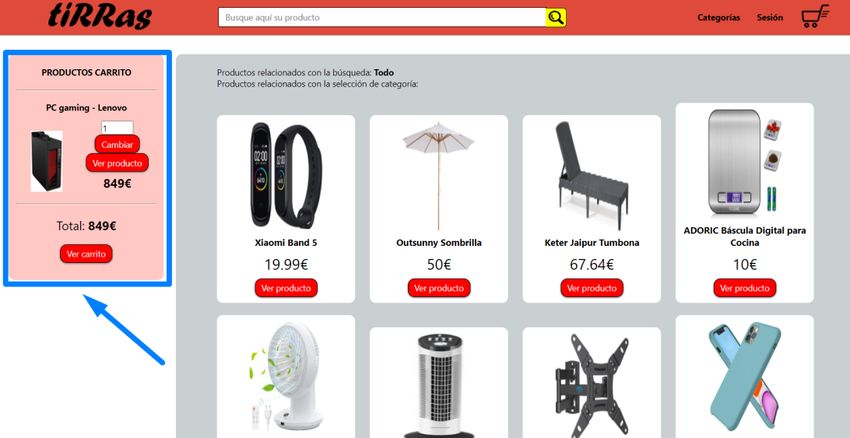Click the yellow magnifier search icon
Viewport: 850px width, 438px height.
click(556, 17)
